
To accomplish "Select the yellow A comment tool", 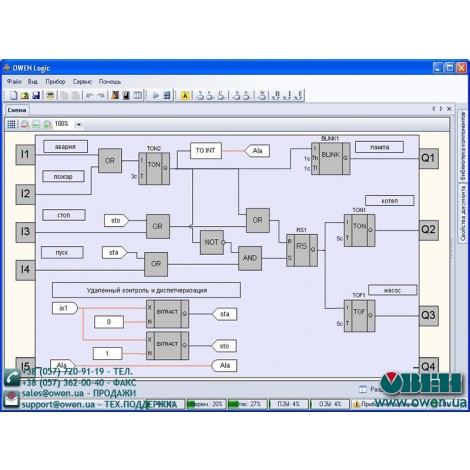I will coord(185,96).
